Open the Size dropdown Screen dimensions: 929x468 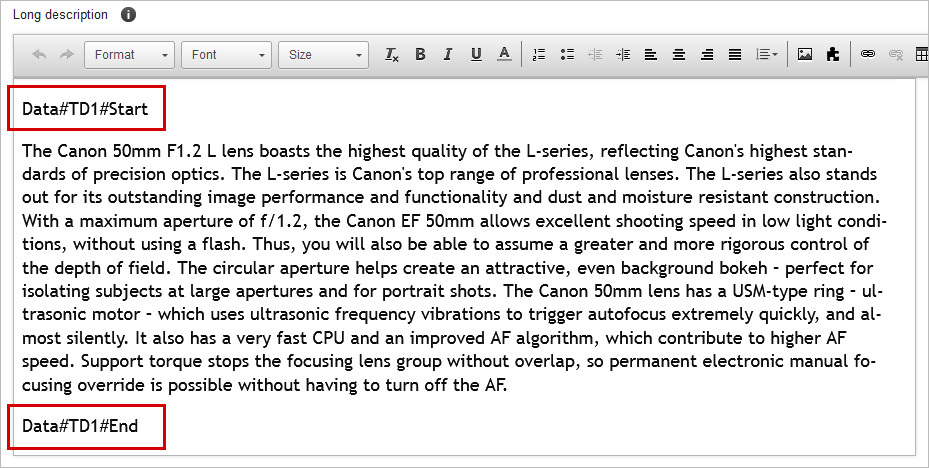(323, 55)
